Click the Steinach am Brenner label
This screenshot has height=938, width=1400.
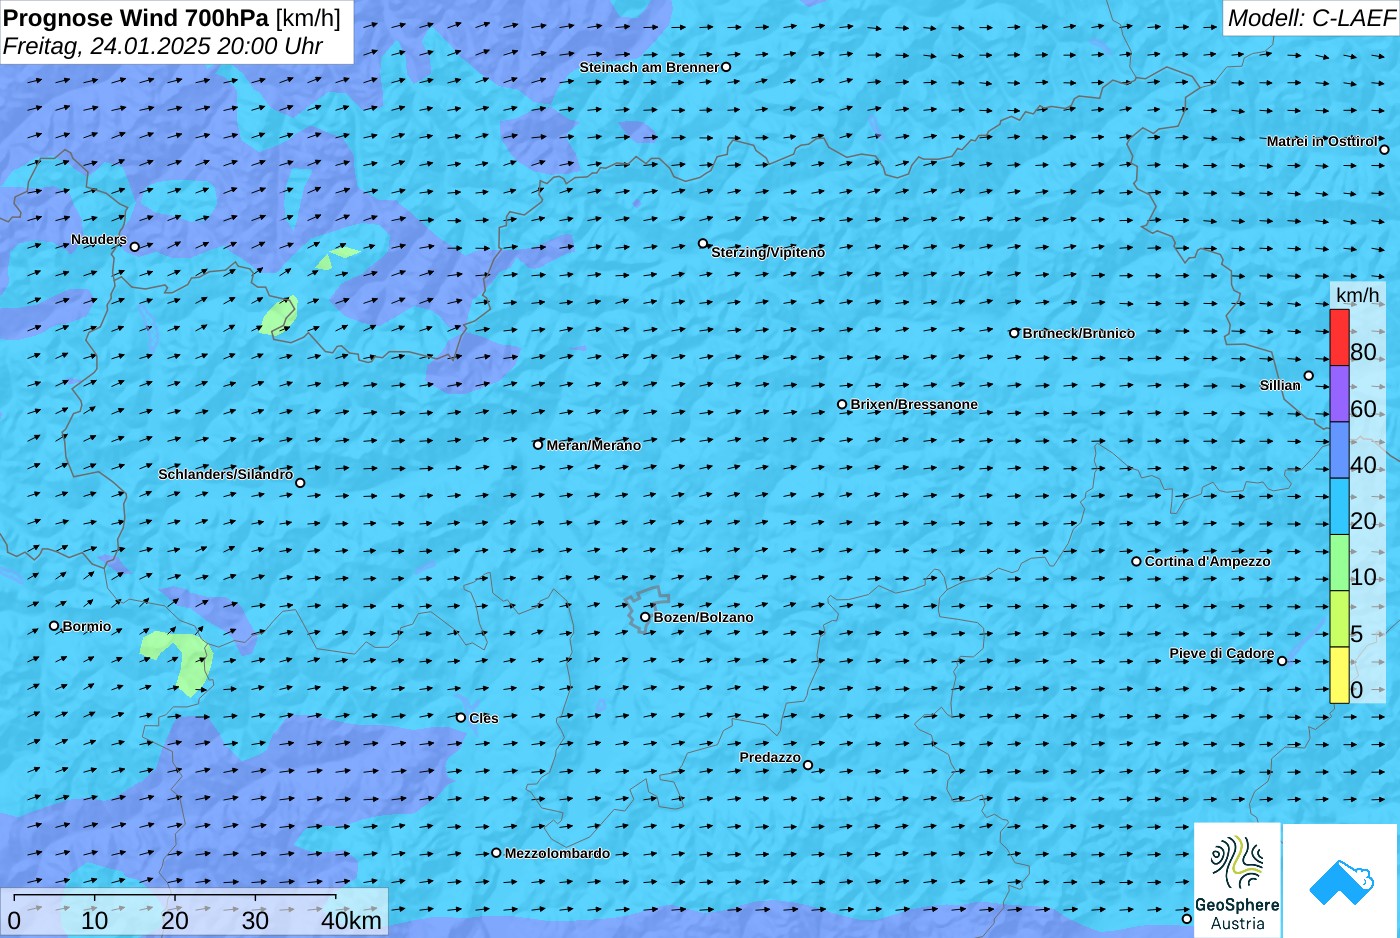click(649, 67)
